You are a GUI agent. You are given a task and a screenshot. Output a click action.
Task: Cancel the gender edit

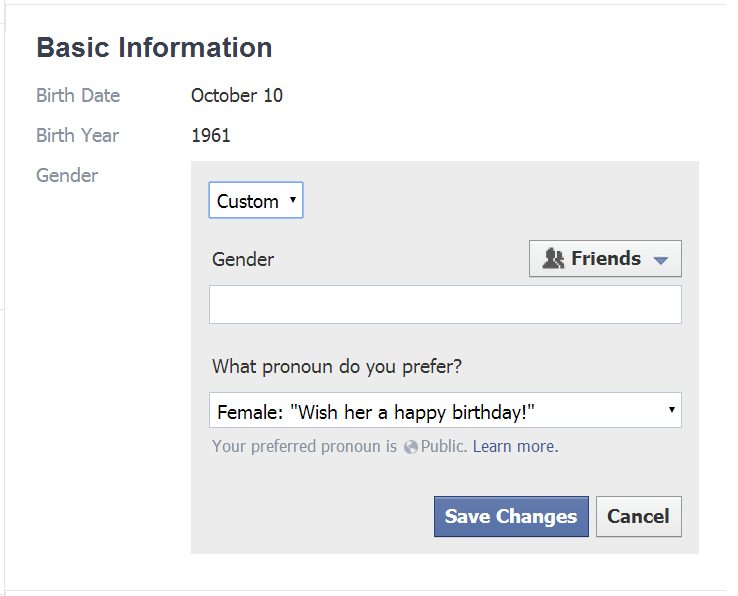pos(638,516)
